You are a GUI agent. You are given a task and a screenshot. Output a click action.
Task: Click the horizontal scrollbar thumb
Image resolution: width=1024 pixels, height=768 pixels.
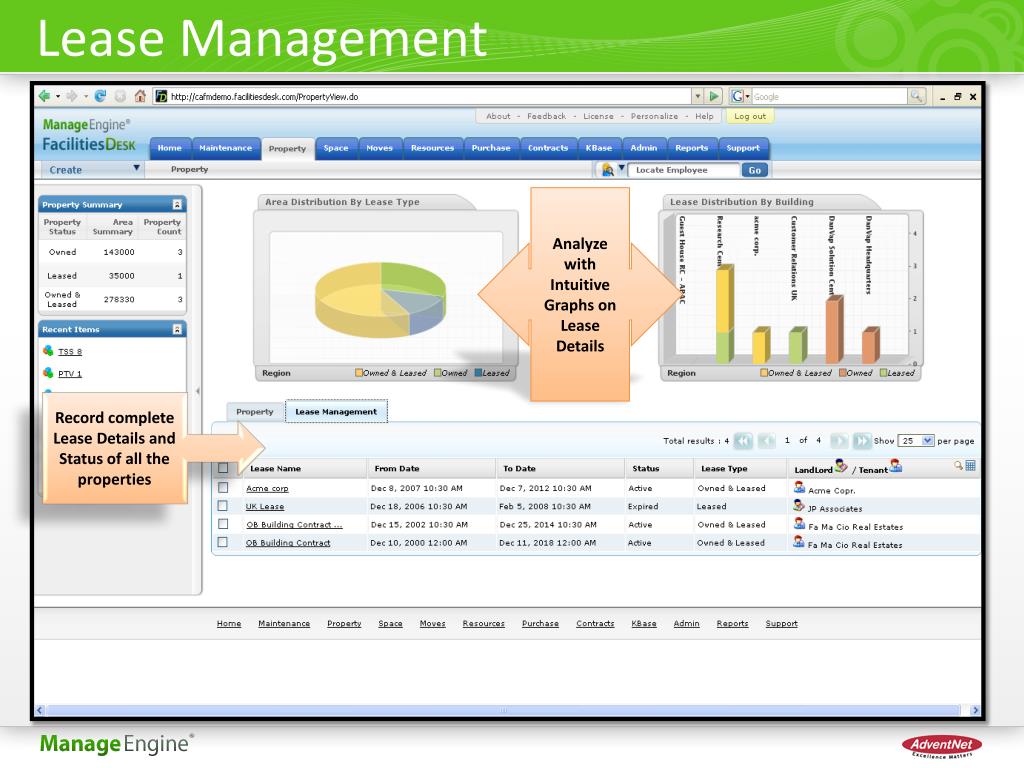[503, 710]
